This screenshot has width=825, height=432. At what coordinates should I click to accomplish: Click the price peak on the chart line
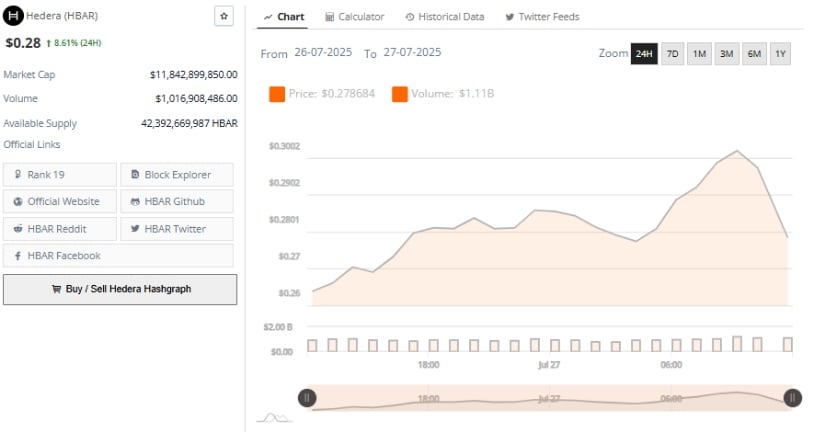[x=737, y=151]
